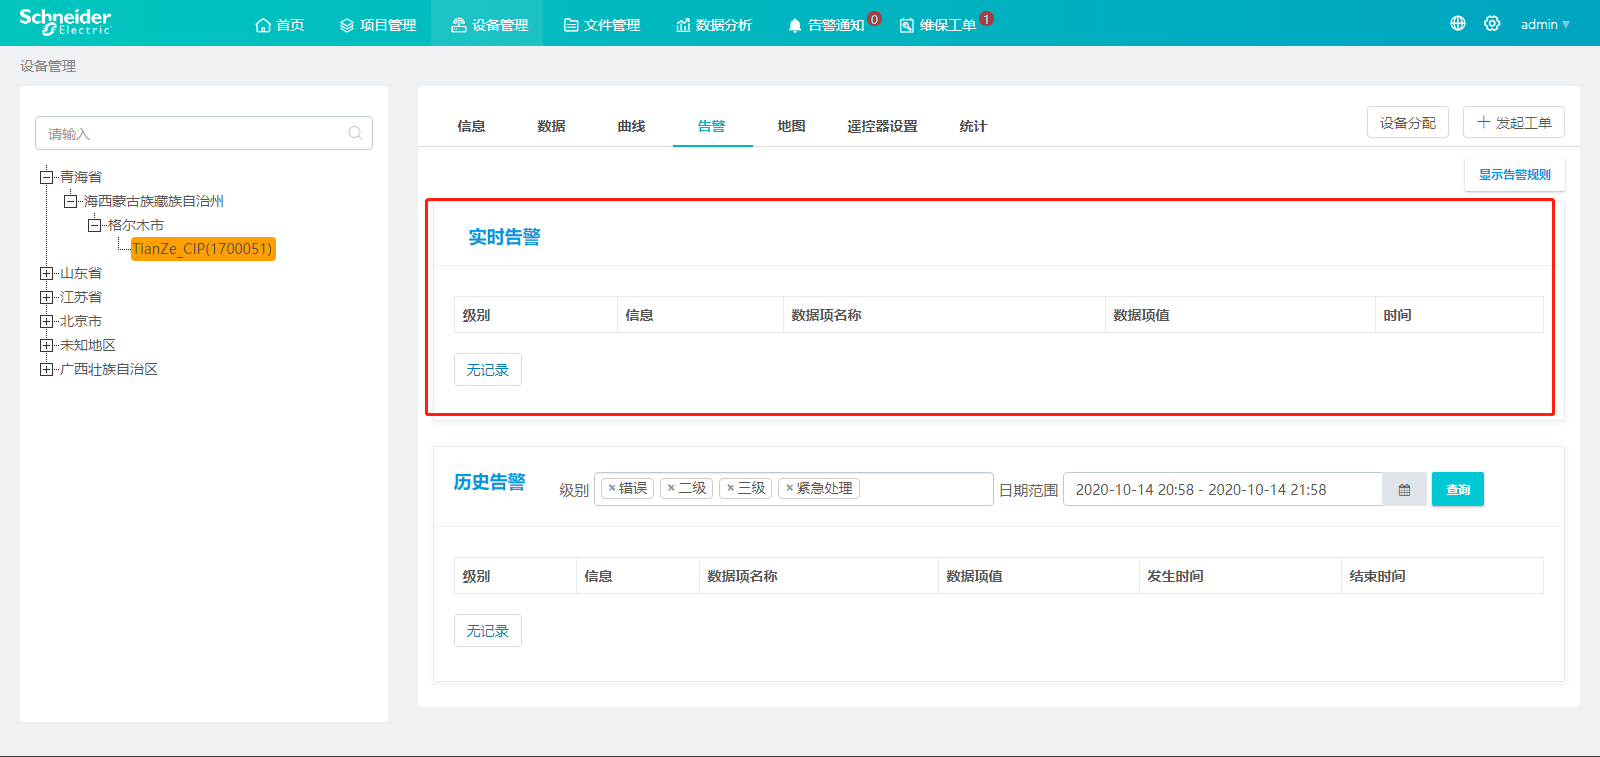Image resolution: width=1600 pixels, height=757 pixels.
Task: Open the calendar date picker icon
Action: 1404,489
